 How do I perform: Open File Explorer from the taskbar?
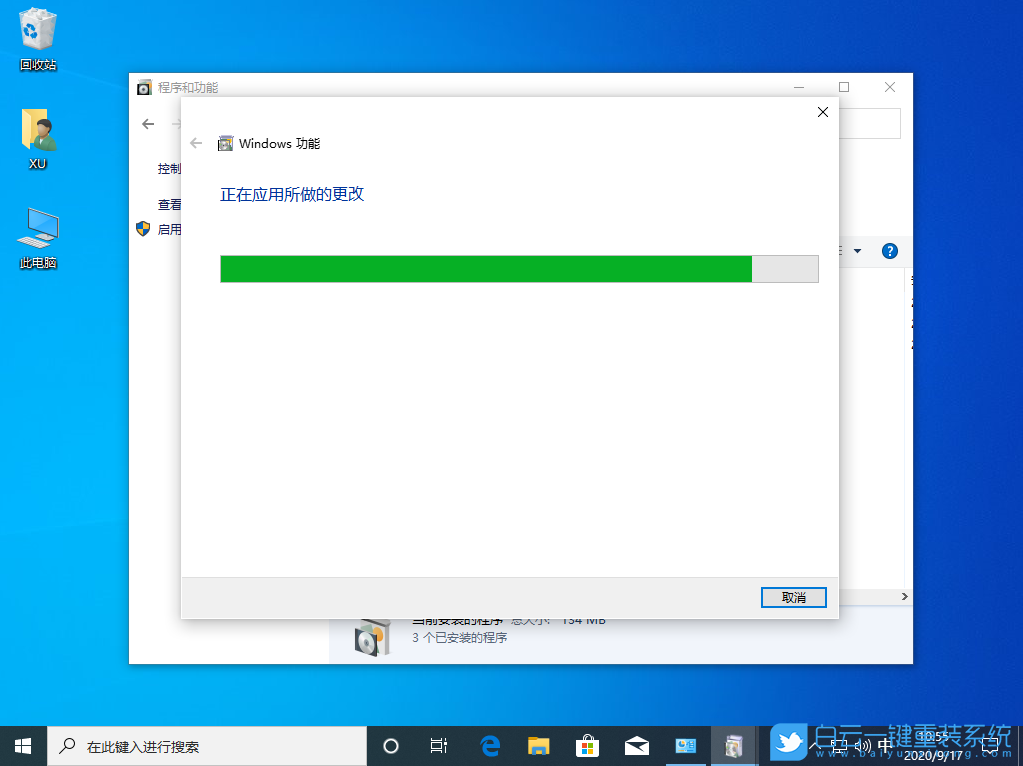[538, 745]
